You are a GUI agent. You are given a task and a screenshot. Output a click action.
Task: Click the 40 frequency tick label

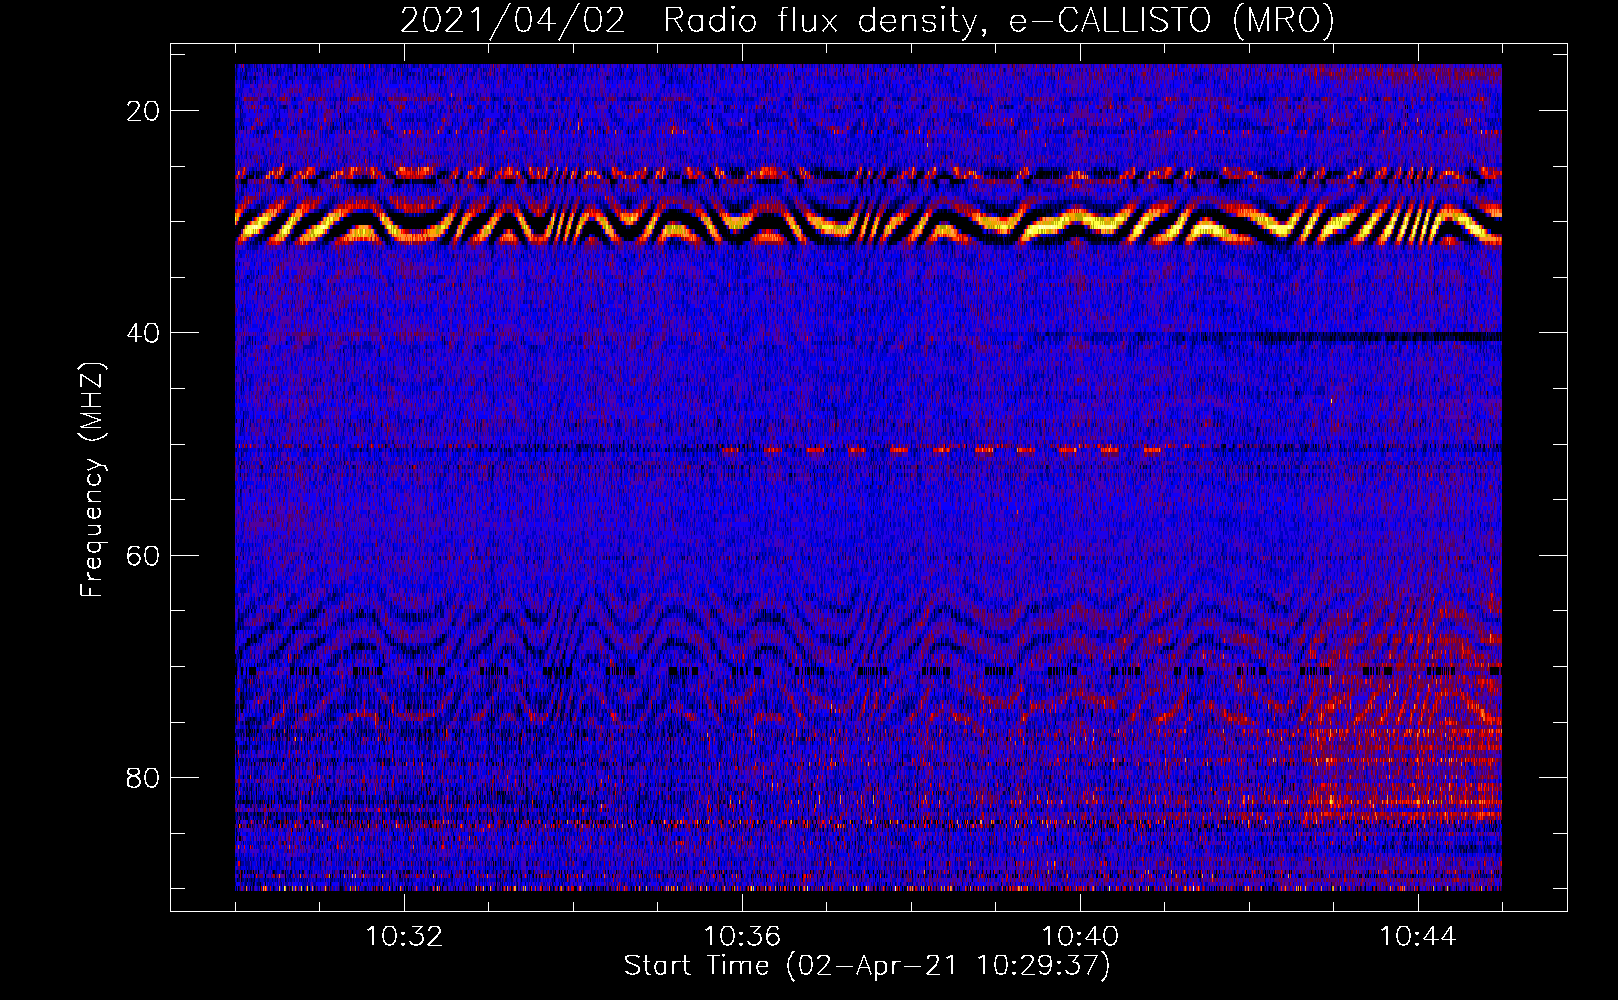point(144,333)
